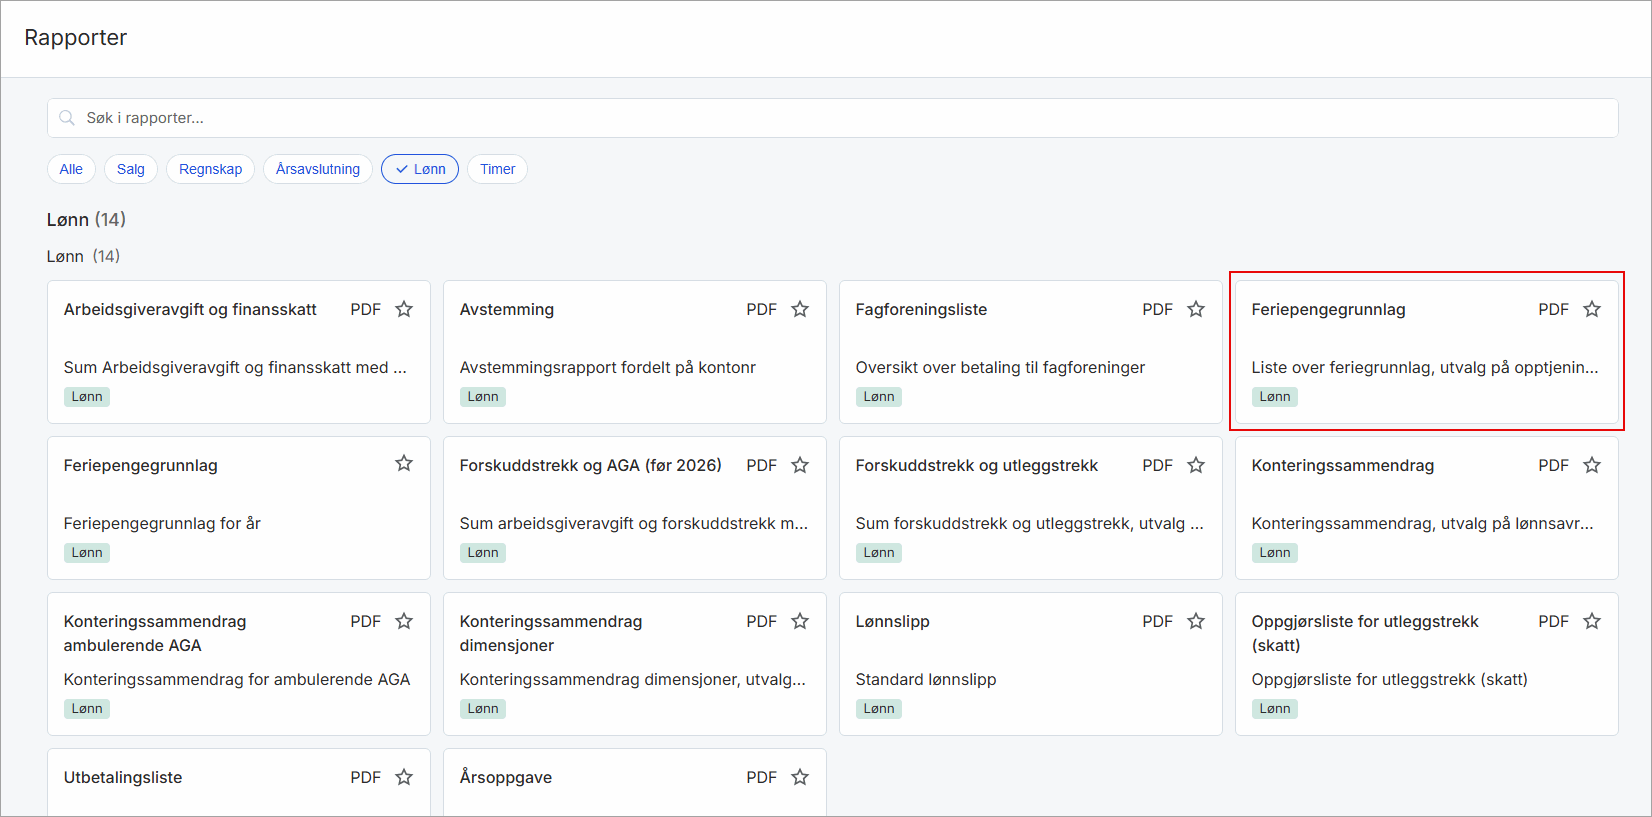Click PDF label on Avstemming card
This screenshot has width=1652, height=817.
pos(762,309)
